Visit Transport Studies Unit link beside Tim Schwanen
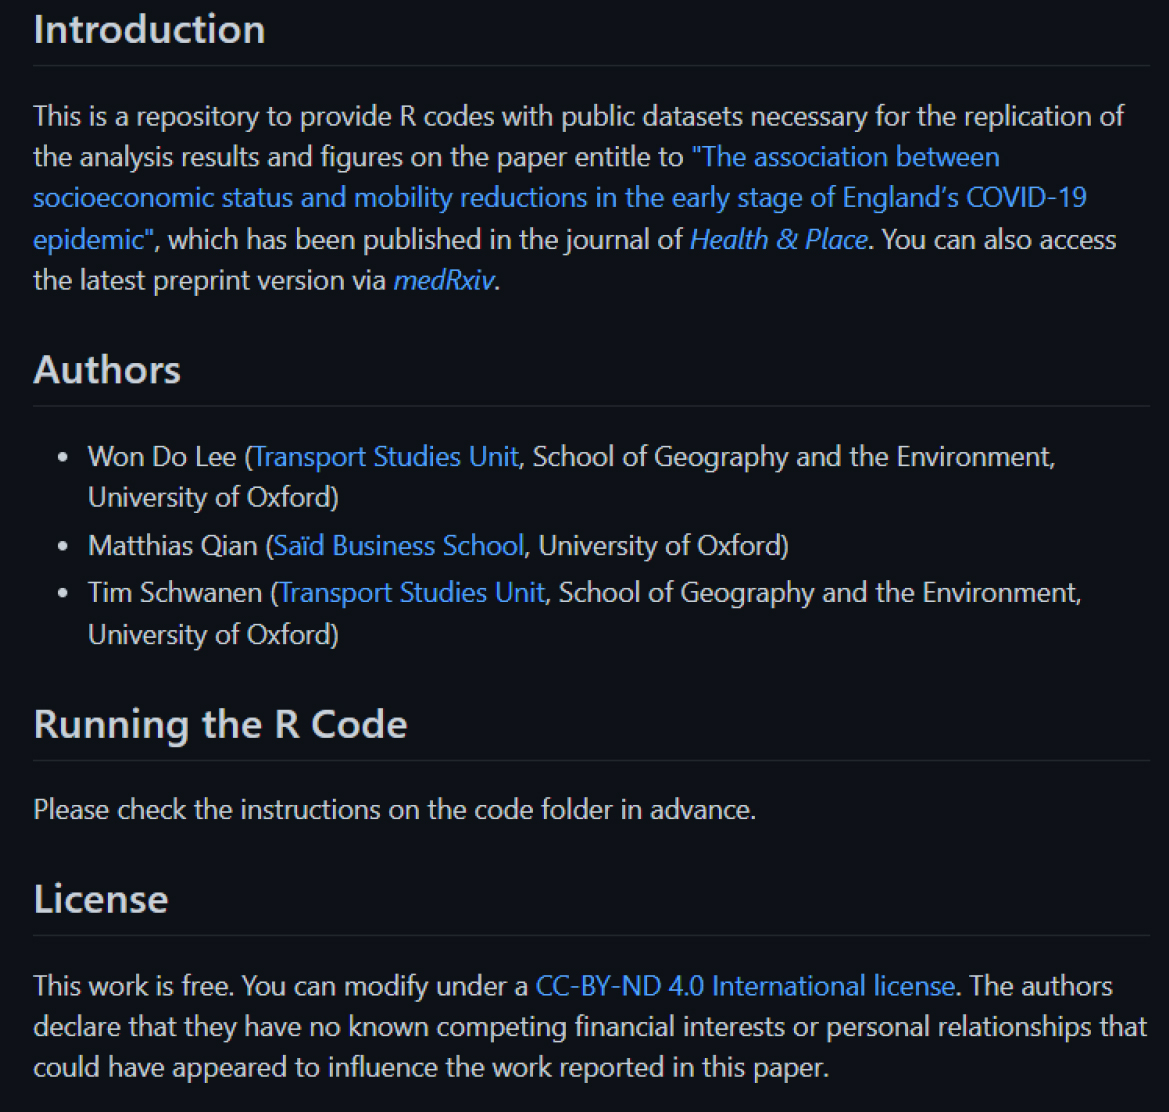Image resolution: width=1169 pixels, height=1112 pixels. (x=412, y=593)
